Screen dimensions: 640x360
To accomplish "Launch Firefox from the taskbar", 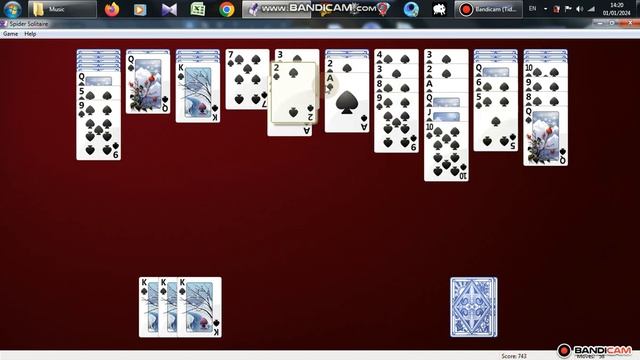I will (111, 9).
